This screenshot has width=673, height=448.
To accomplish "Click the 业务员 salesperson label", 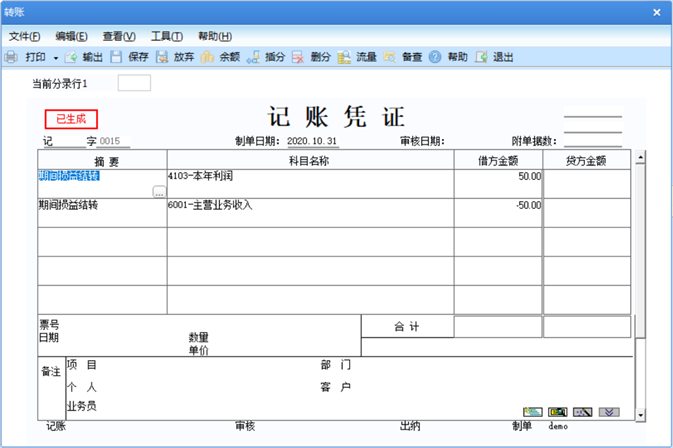I will click(82, 406).
